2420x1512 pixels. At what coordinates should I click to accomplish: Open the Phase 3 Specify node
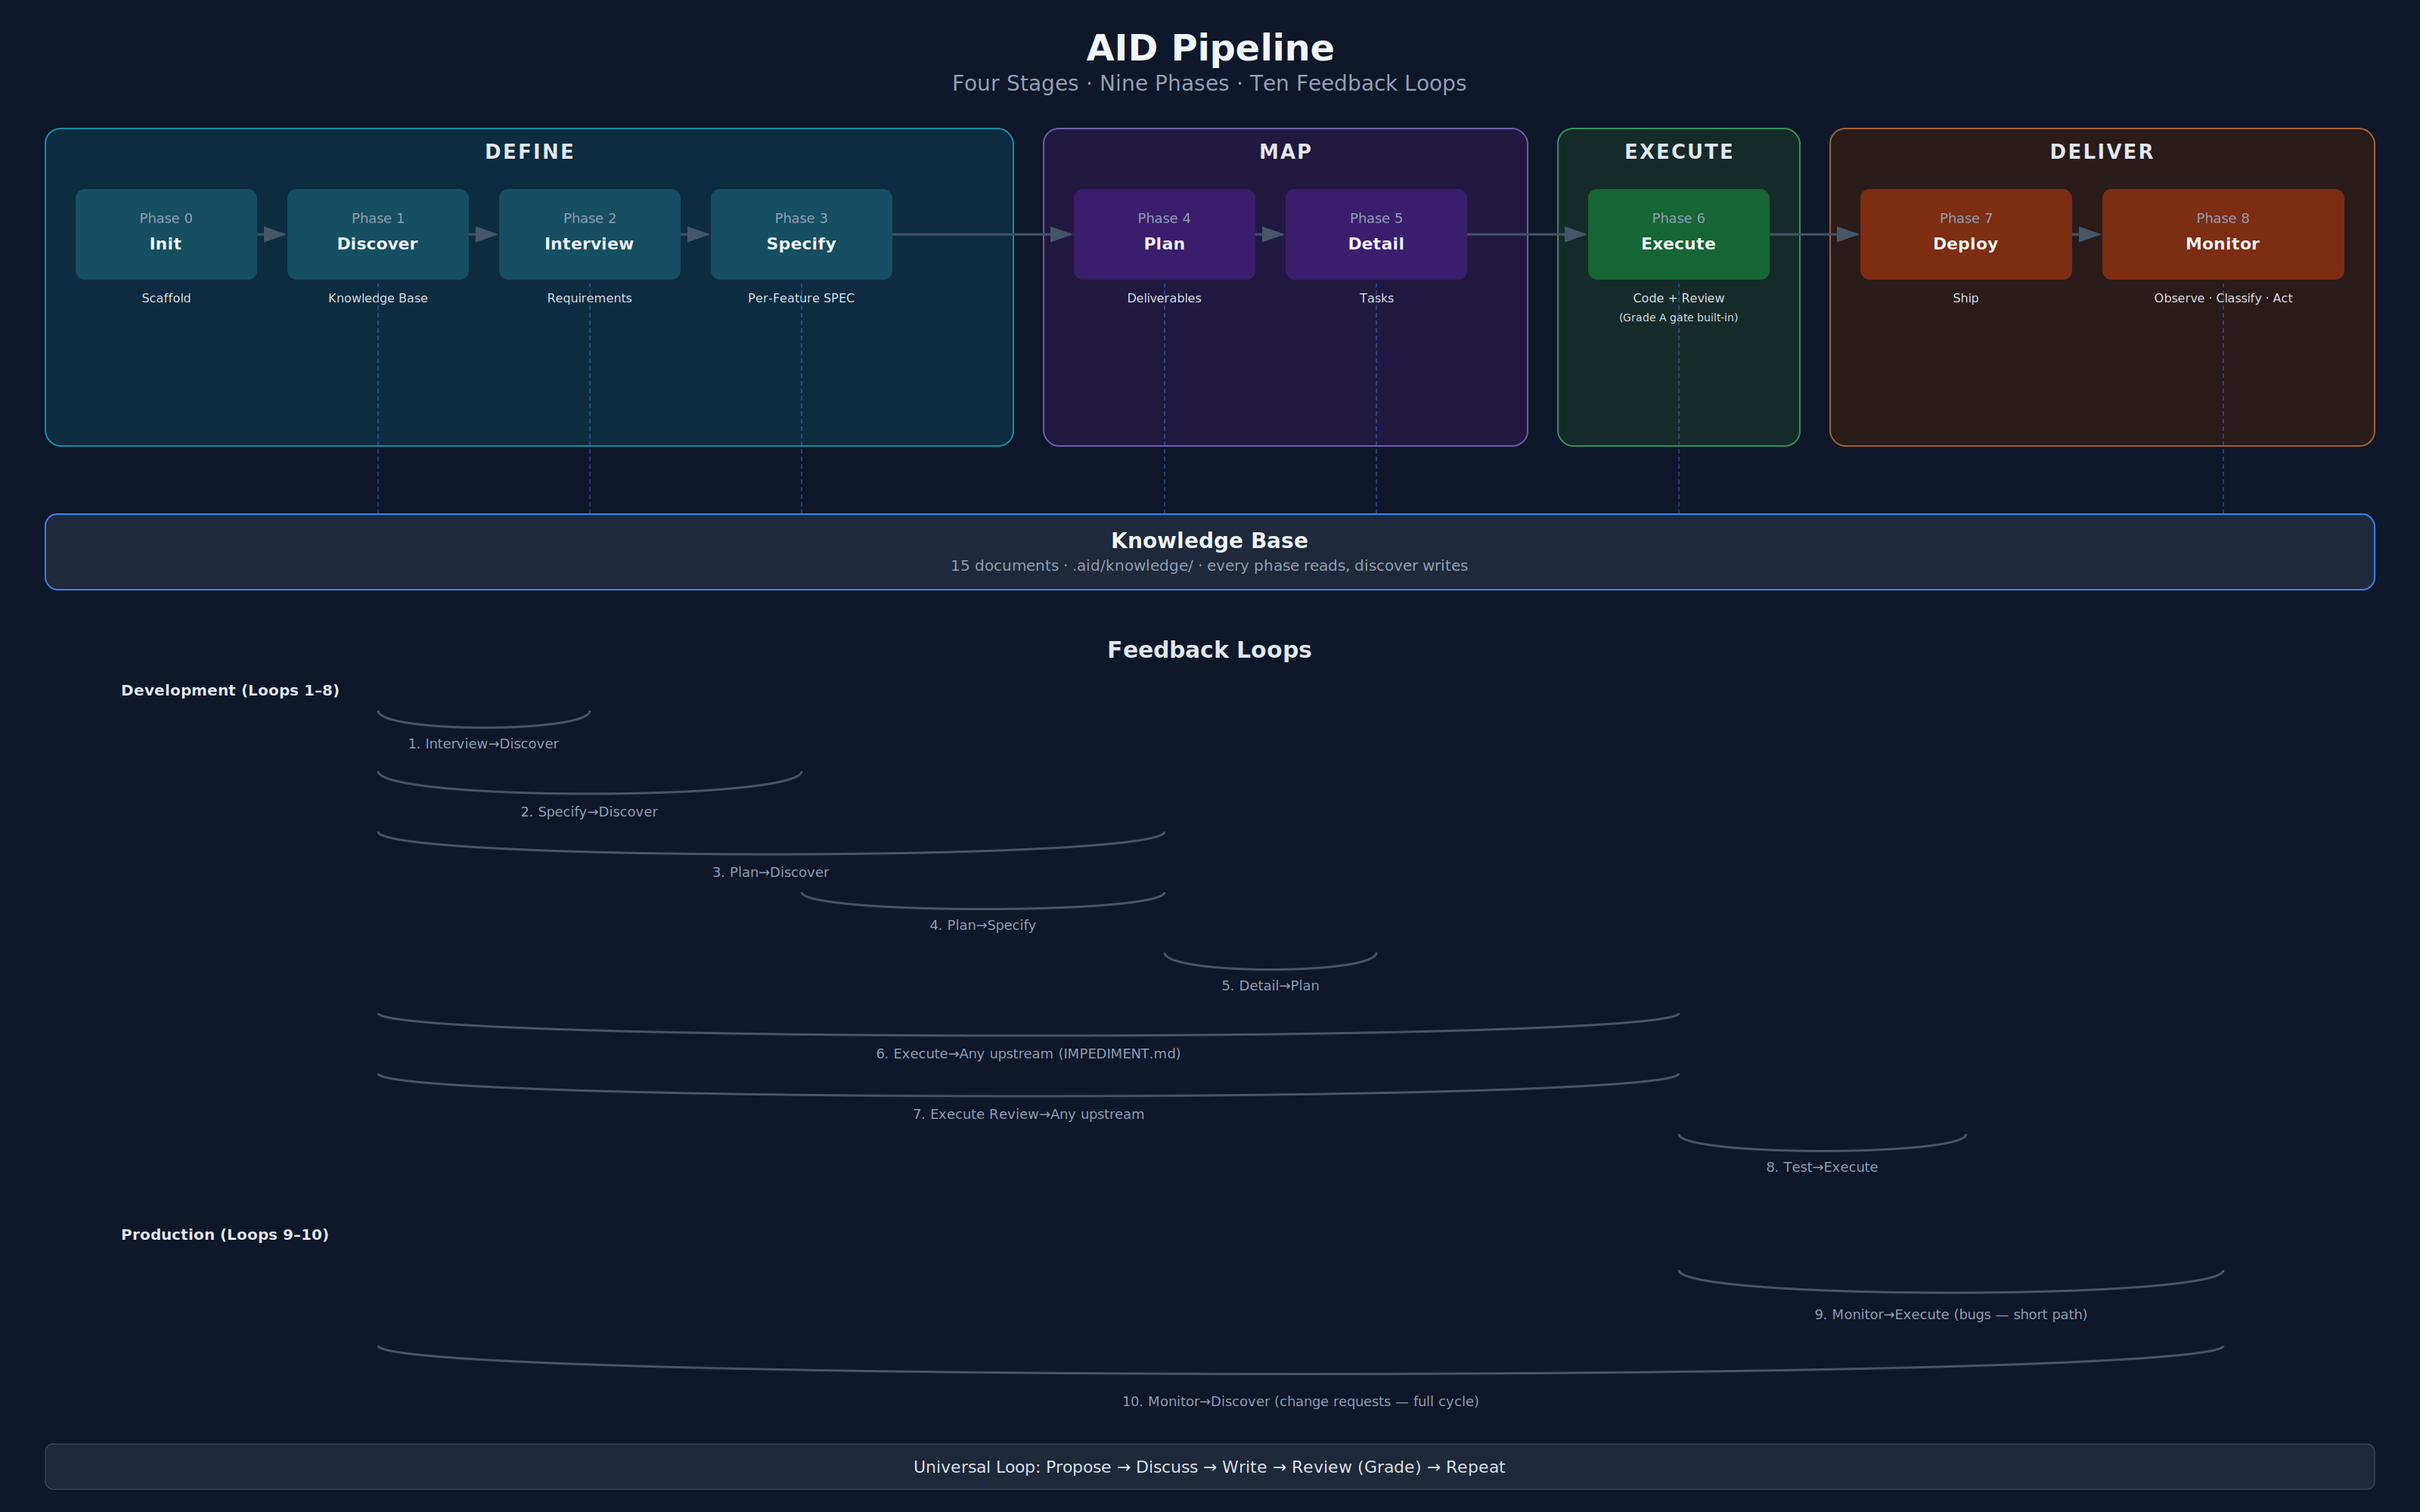tap(800, 233)
